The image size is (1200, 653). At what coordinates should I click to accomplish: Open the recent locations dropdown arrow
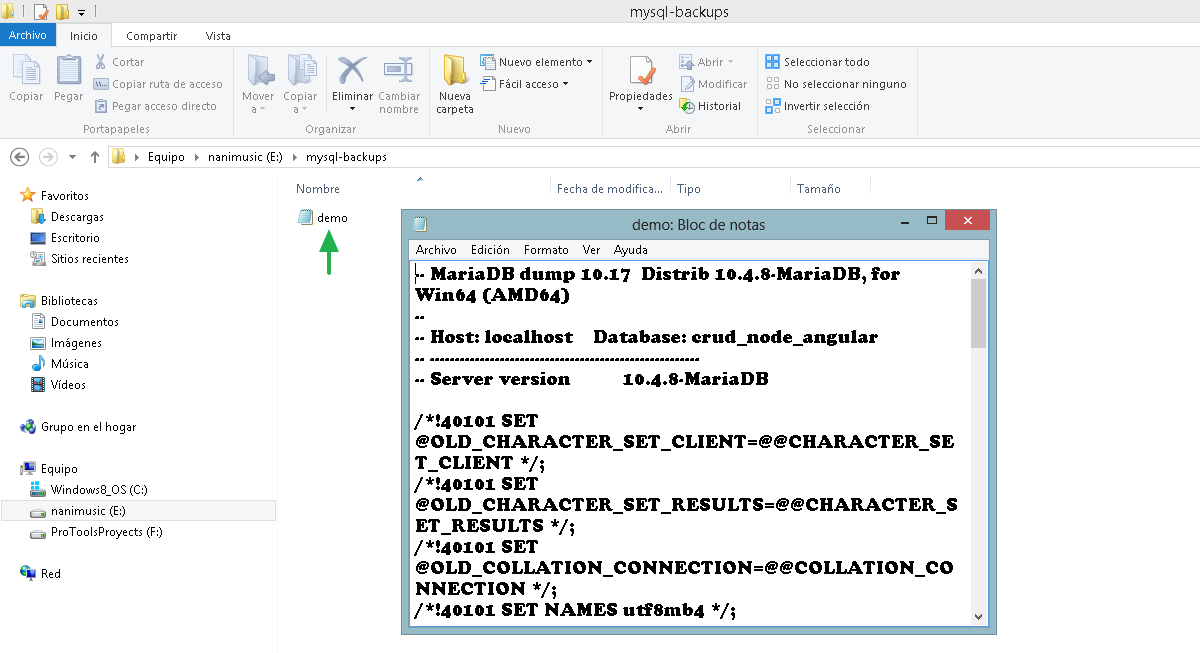[x=72, y=157]
